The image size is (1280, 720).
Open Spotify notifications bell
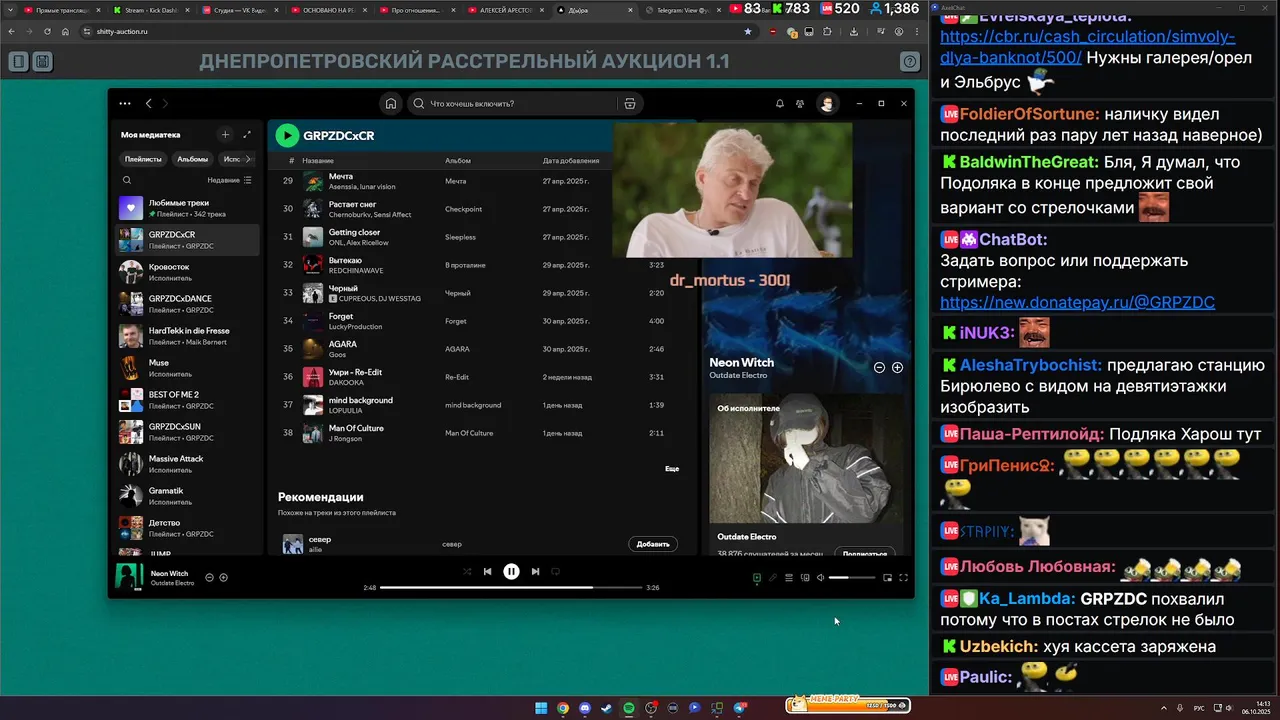point(780,103)
